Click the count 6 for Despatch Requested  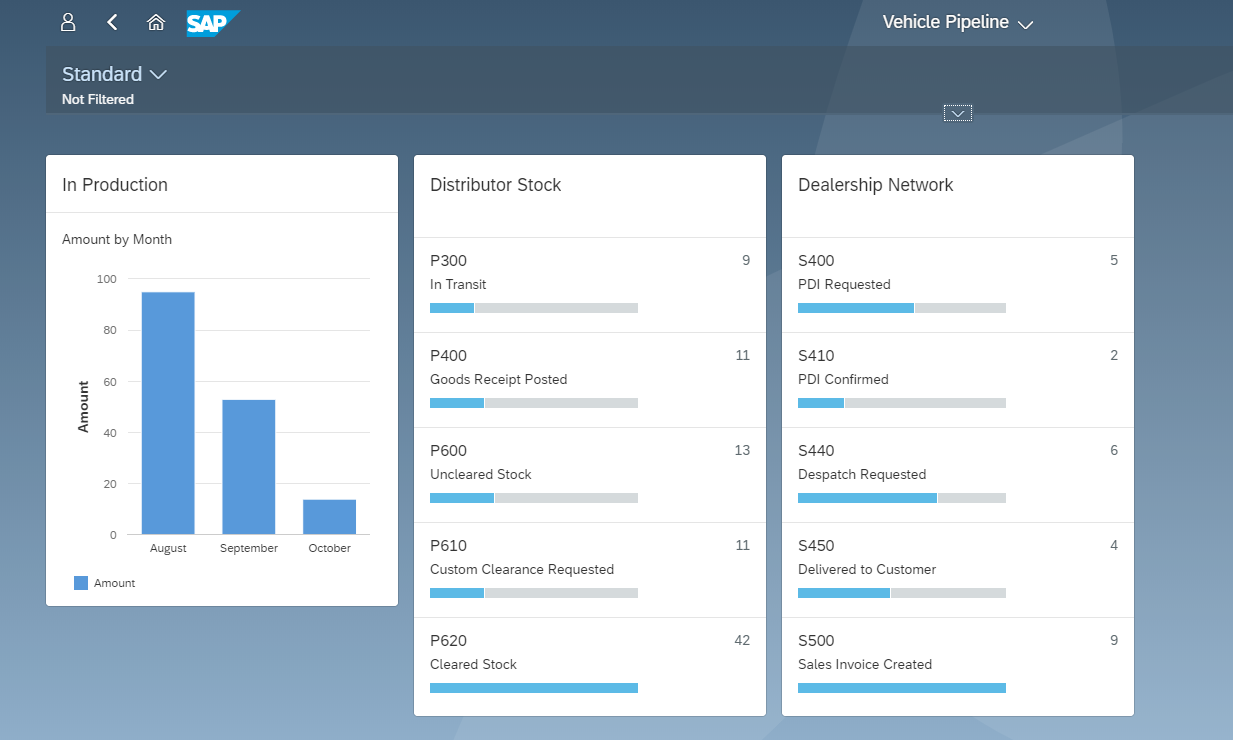[1114, 450]
